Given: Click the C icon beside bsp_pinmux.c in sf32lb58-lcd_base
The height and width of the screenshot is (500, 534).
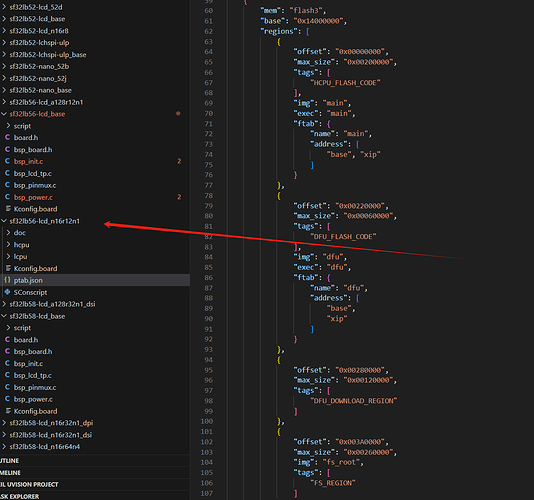Looking at the screenshot, I should pyautogui.click(x=7, y=387).
